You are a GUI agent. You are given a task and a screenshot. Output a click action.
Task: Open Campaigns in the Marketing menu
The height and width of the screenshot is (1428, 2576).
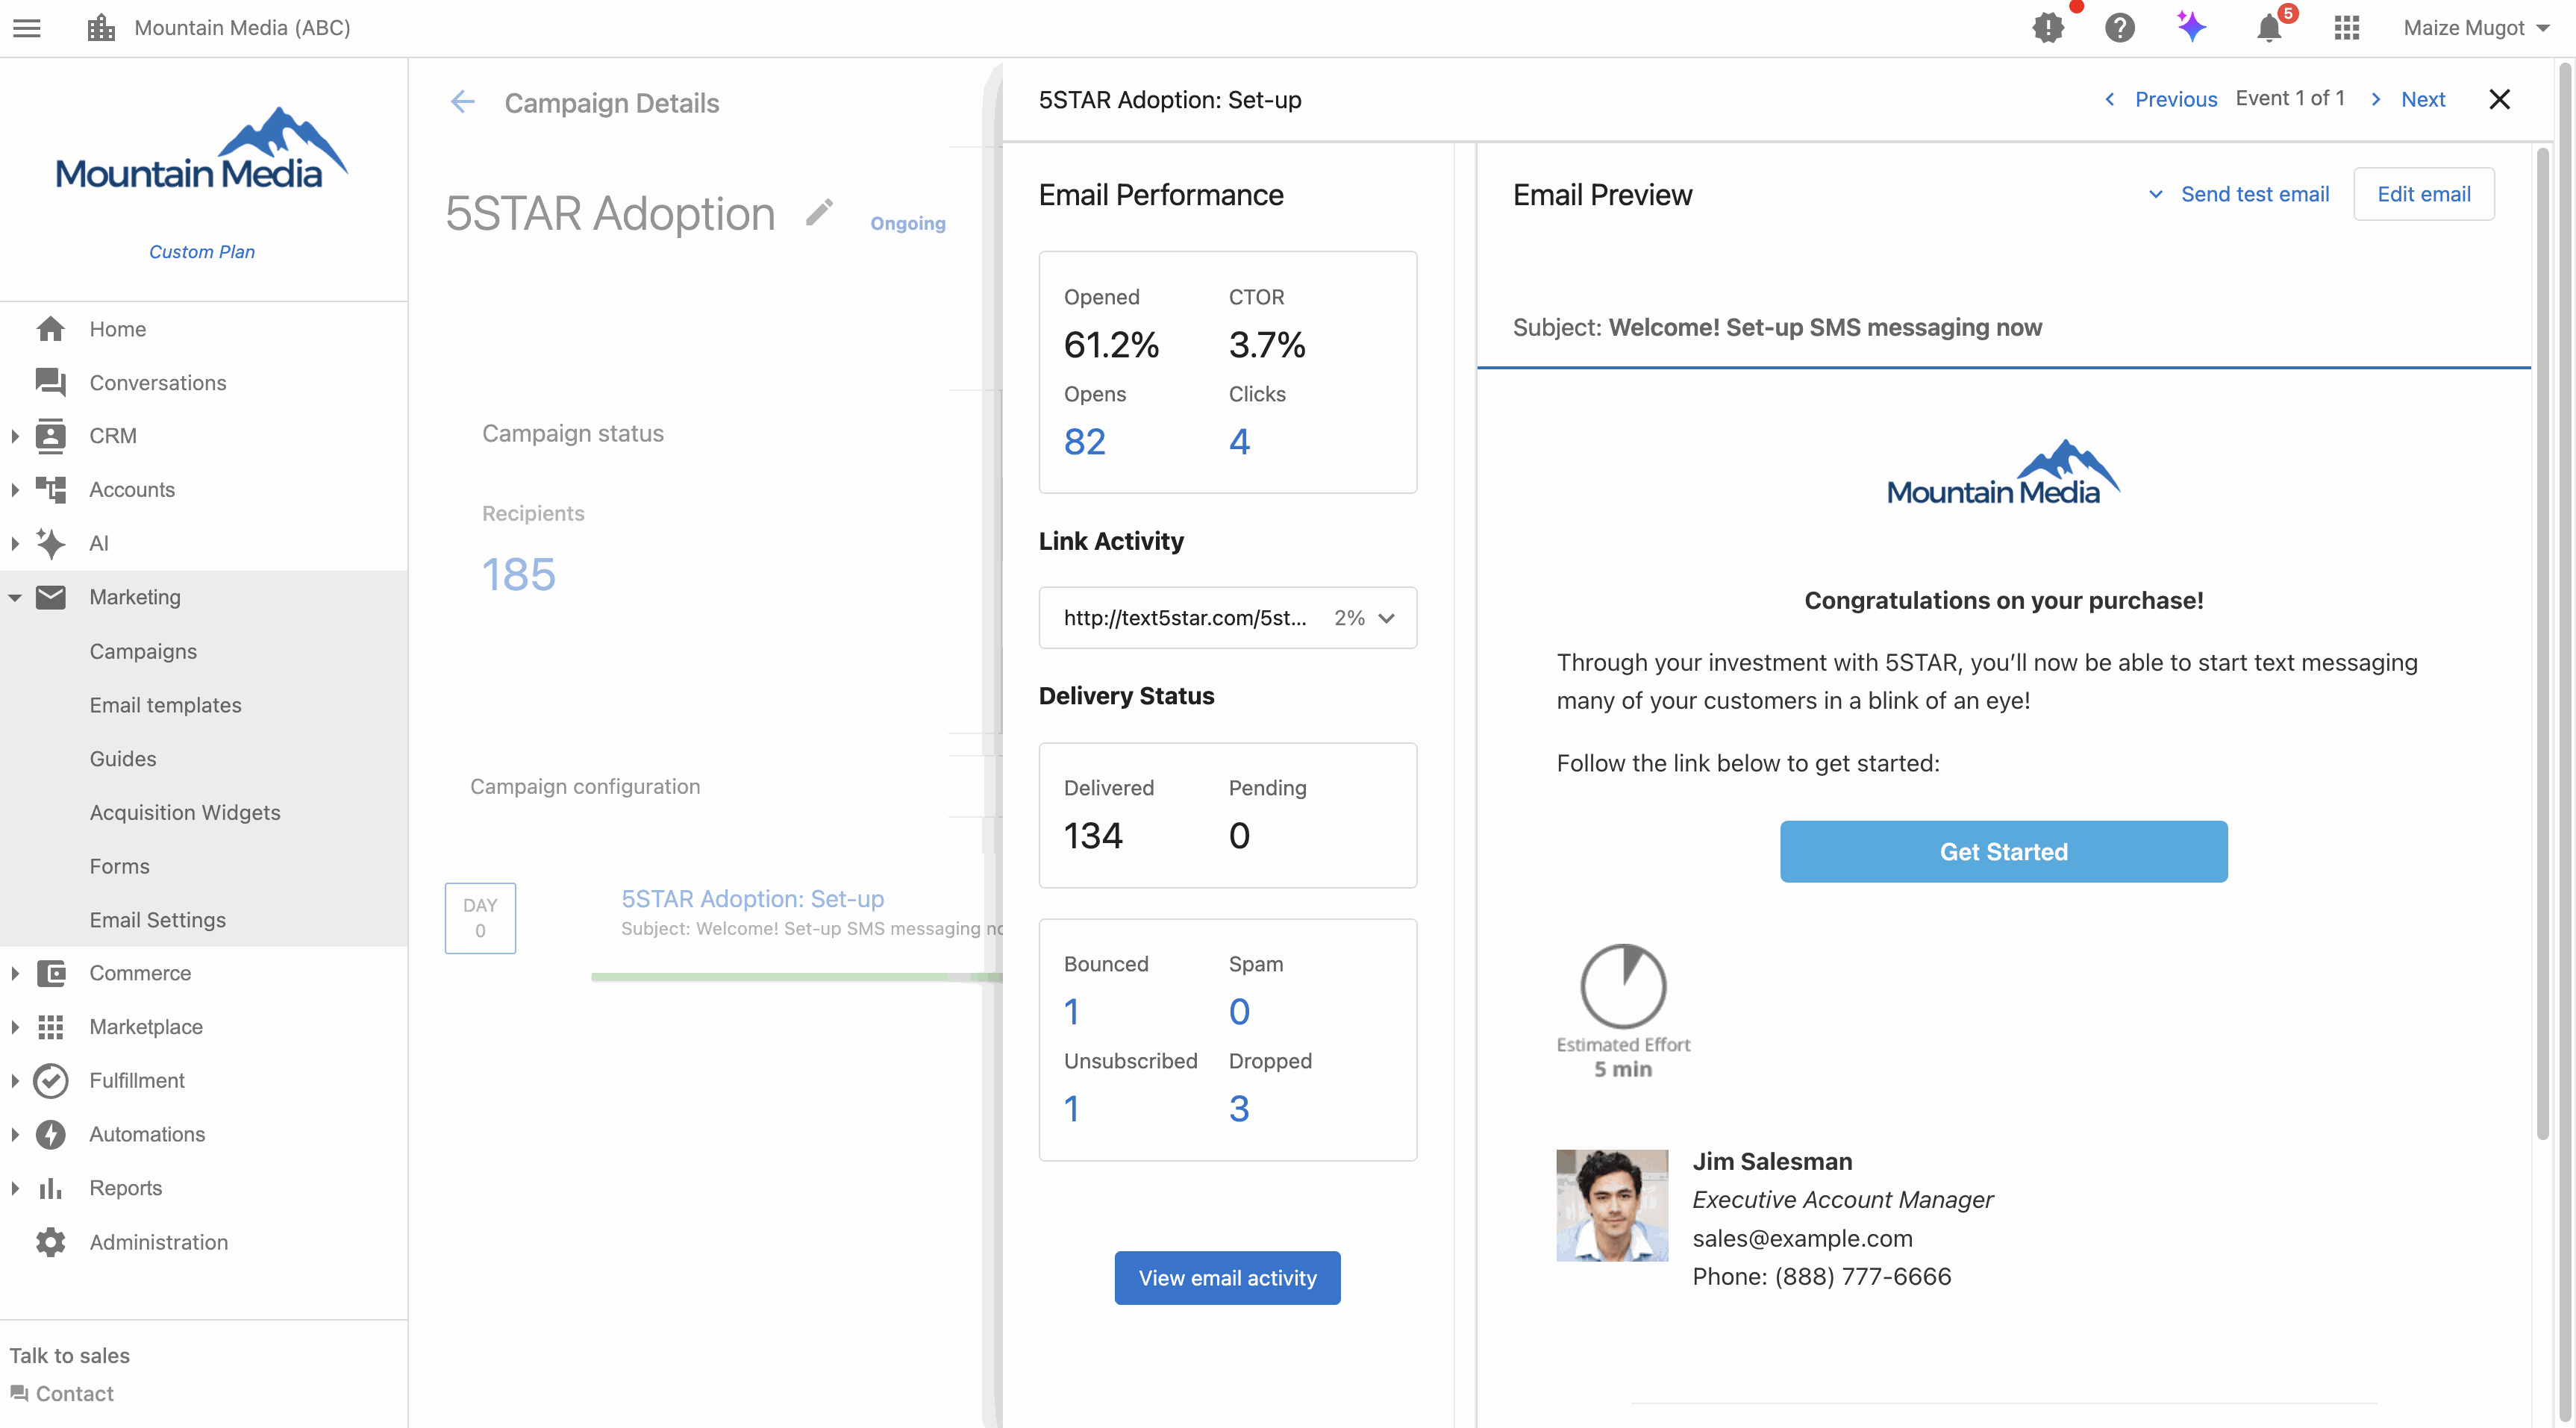(x=143, y=651)
